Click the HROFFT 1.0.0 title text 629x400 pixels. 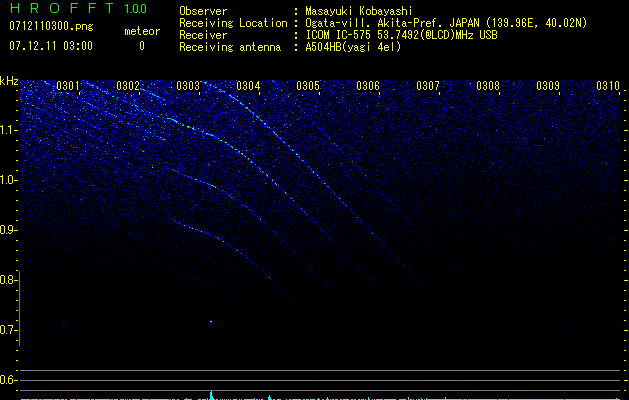pos(78,8)
